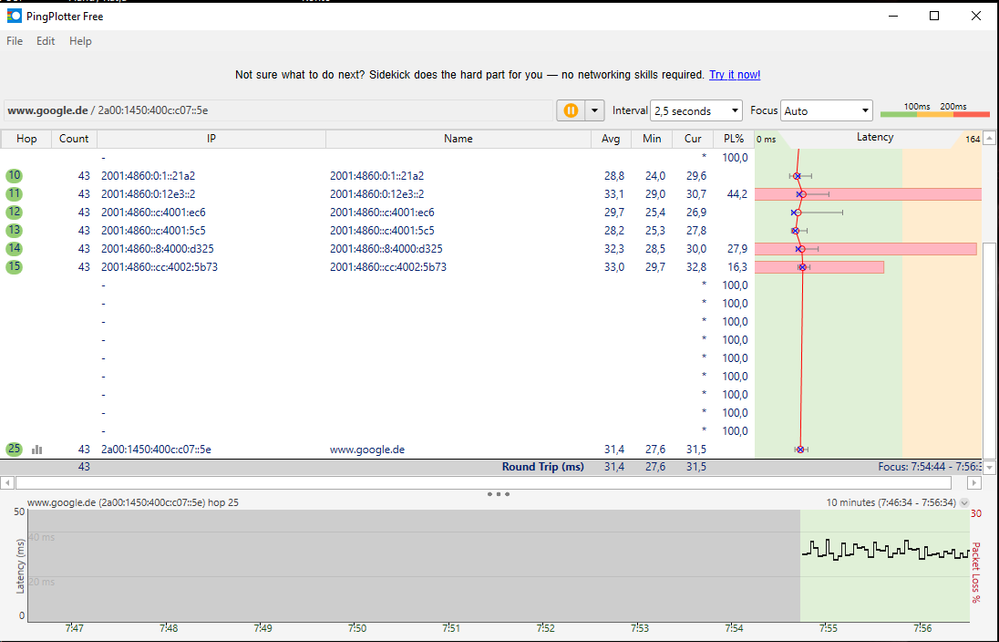
Task: Click the Name column header
Action: pos(458,138)
